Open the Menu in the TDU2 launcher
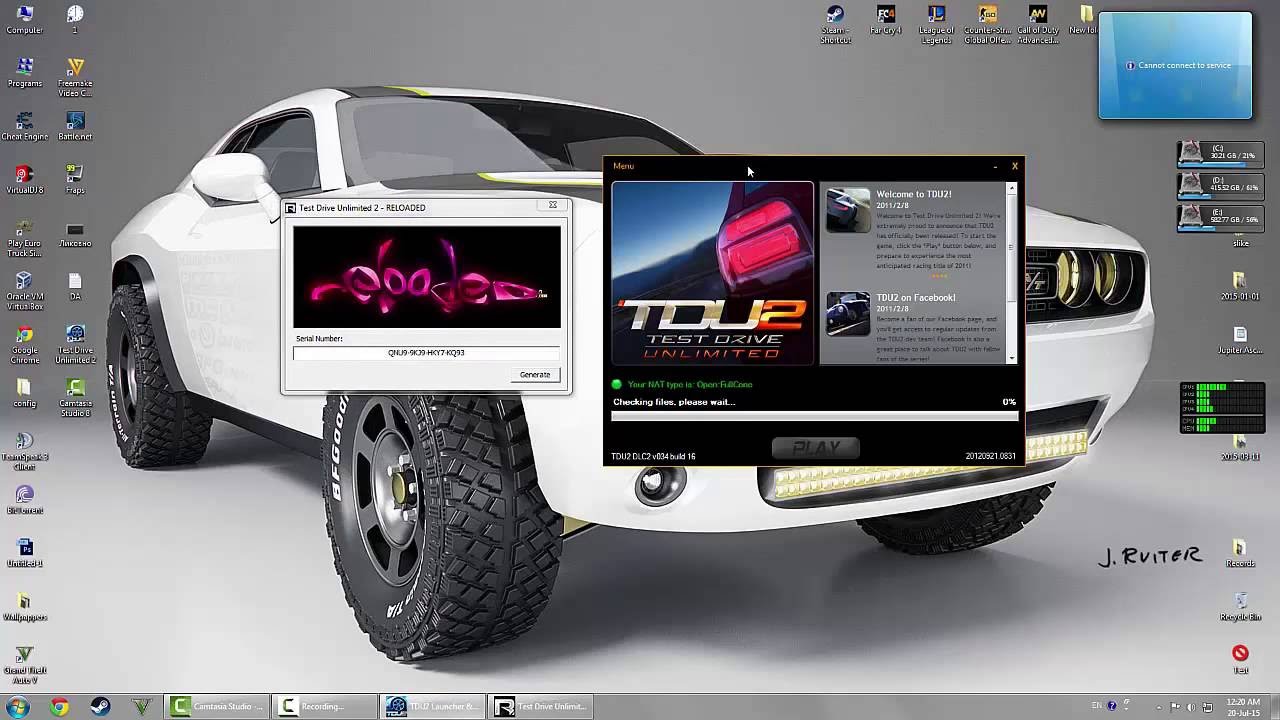The image size is (1280, 720). (x=623, y=166)
